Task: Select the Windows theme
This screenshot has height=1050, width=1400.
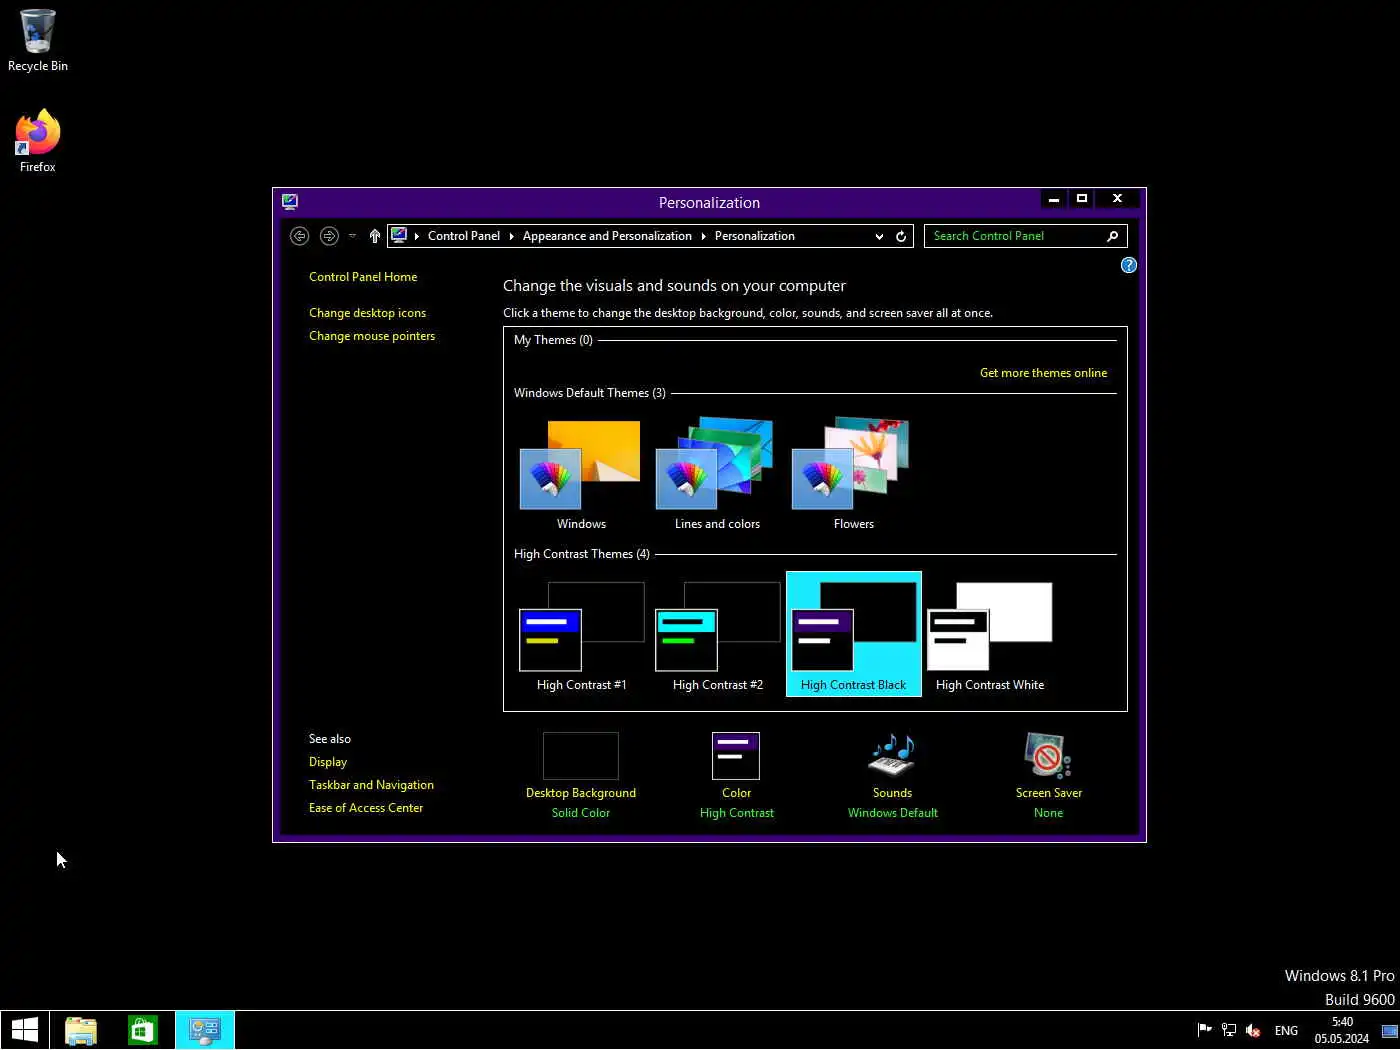Action: (x=581, y=474)
